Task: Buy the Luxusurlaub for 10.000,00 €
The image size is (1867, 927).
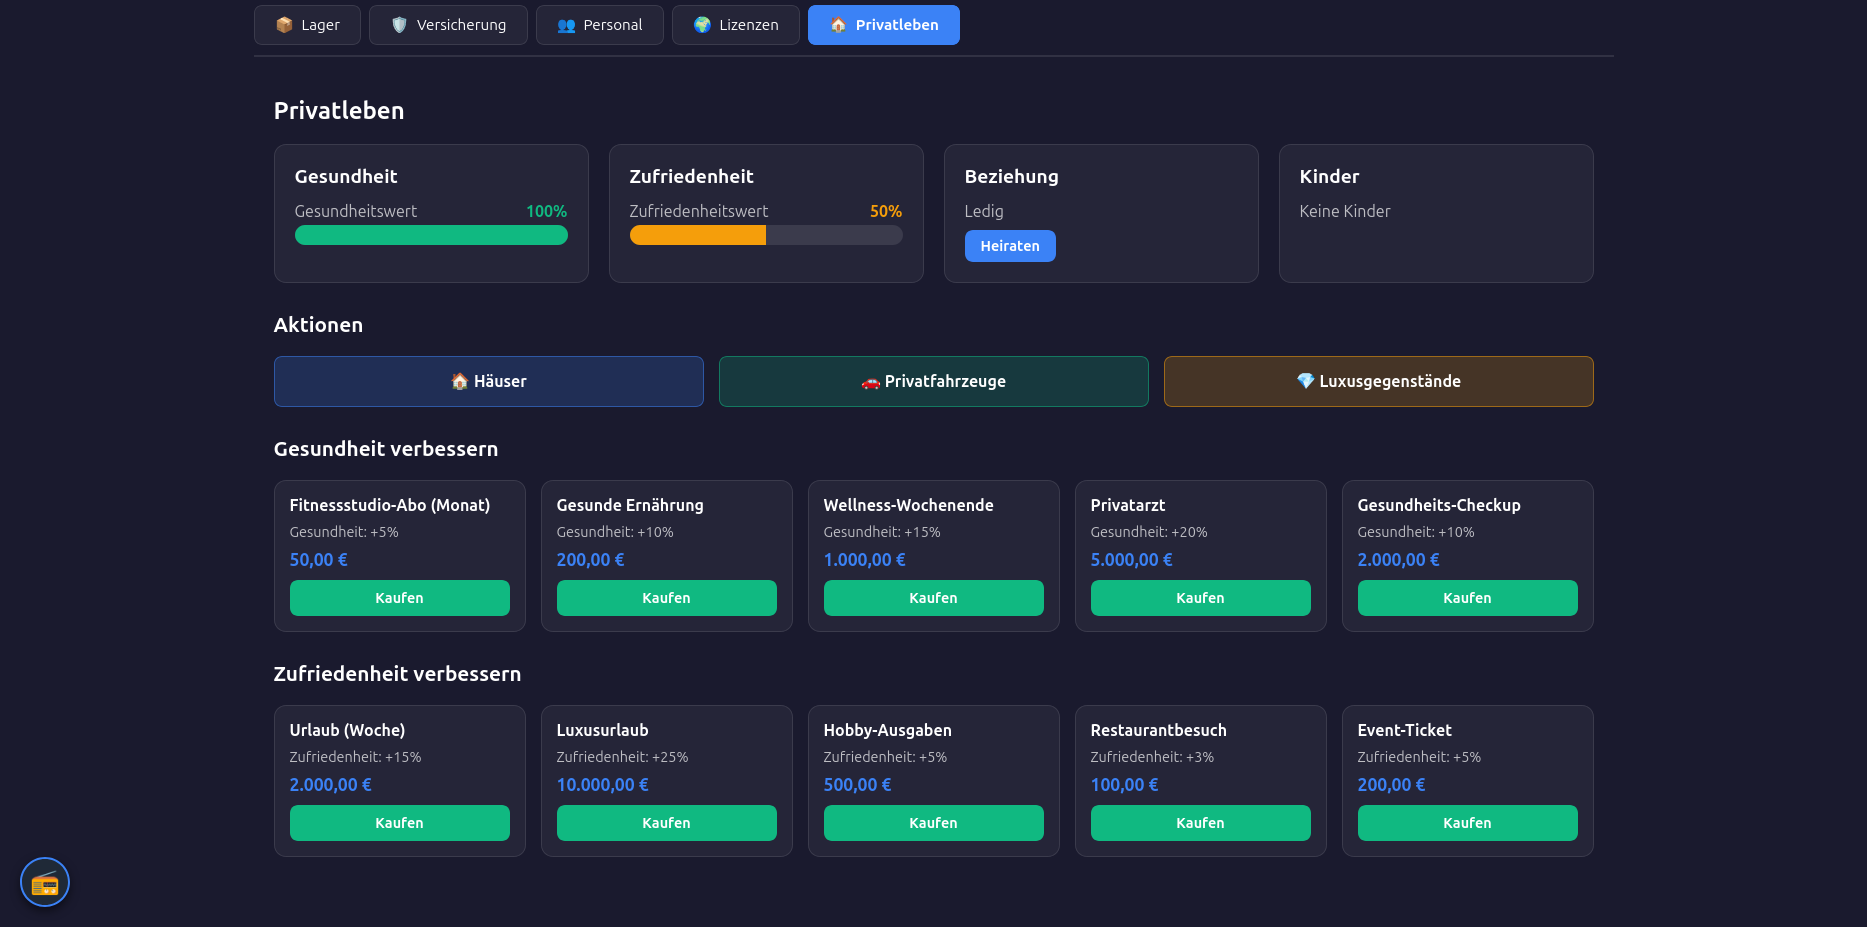Action: pyautogui.click(x=667, y=823)
